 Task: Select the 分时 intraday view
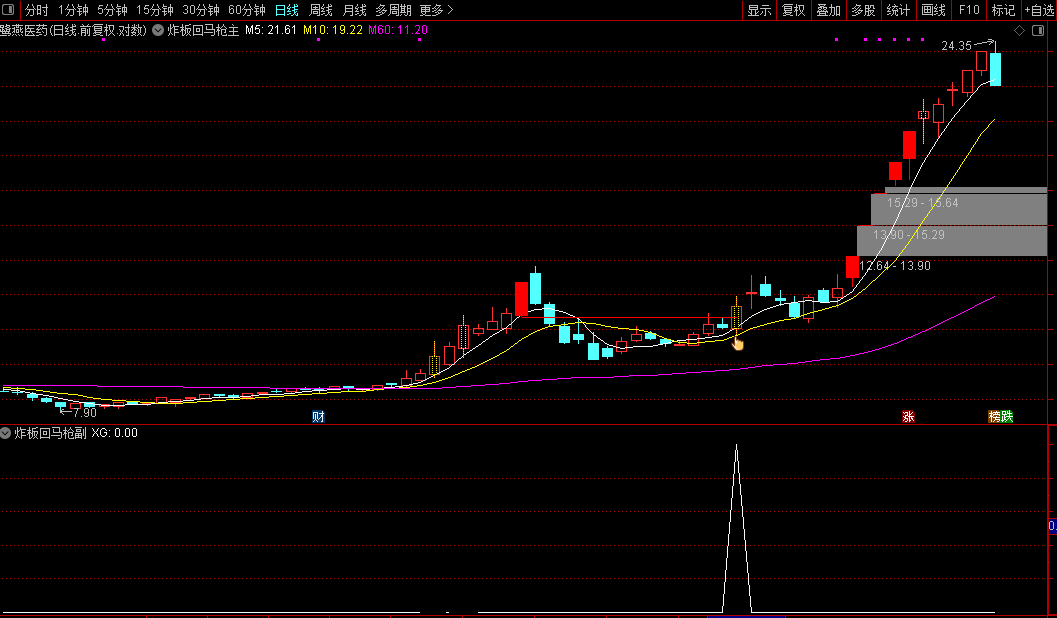point(36,10)
